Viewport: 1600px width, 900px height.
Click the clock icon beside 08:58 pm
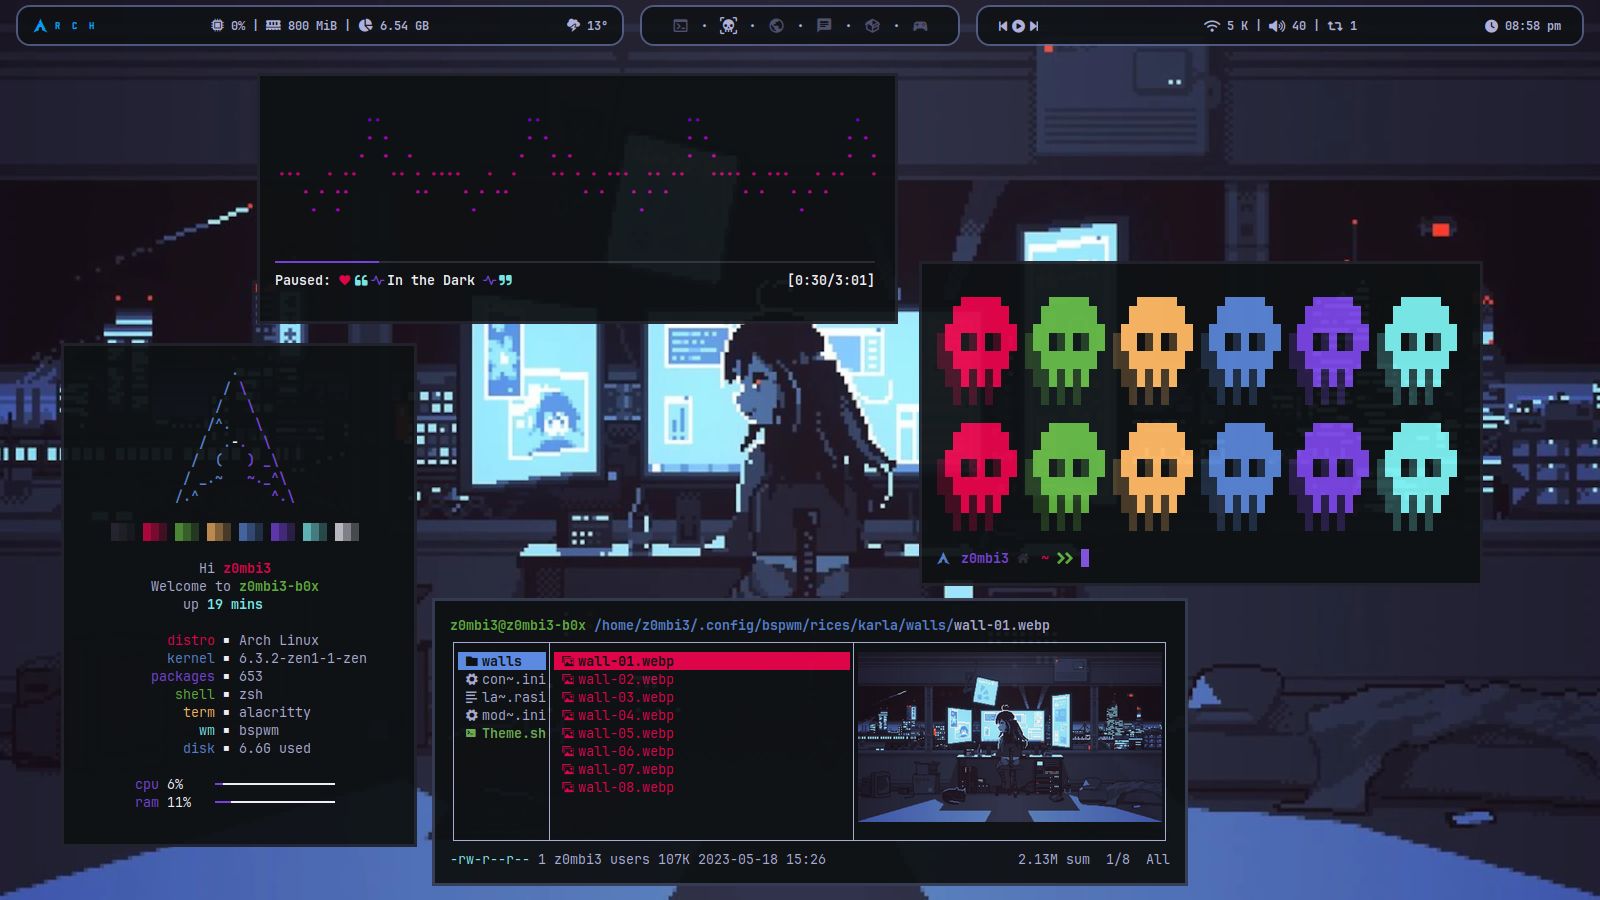point(1491,26)
